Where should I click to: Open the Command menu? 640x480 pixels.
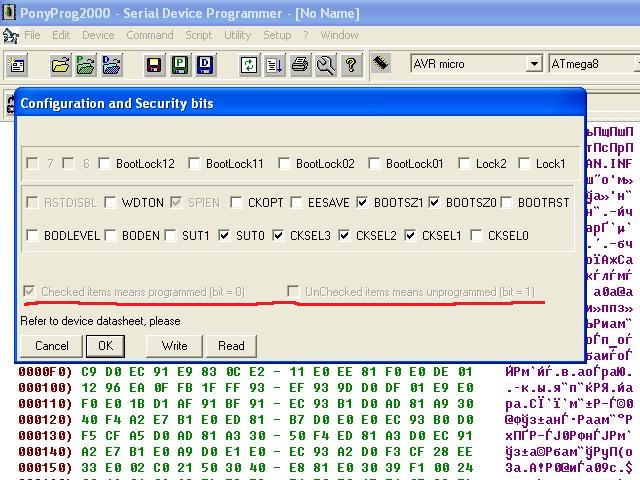pyautogui.click(x=149, y=35)
